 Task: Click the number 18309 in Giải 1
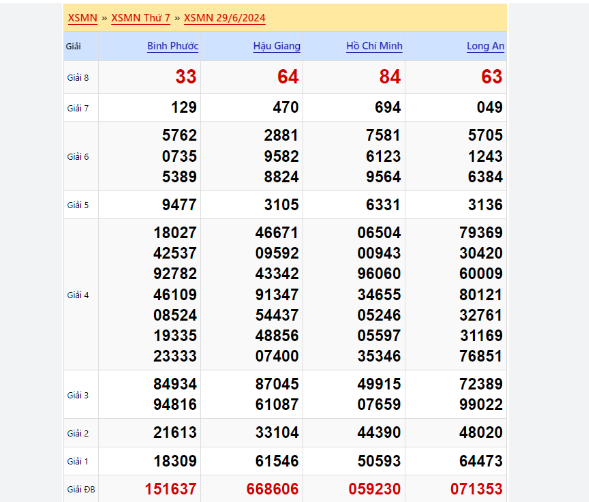(x=175, y=461)
